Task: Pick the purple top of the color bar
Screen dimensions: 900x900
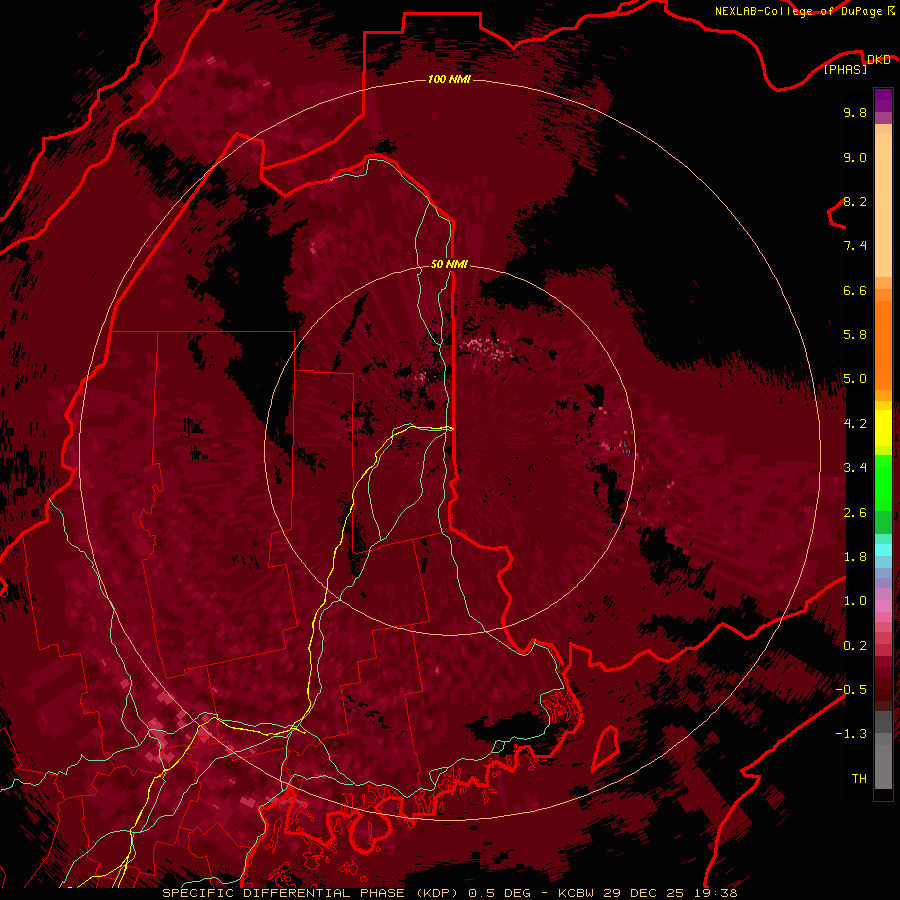Action: point(883,100)
